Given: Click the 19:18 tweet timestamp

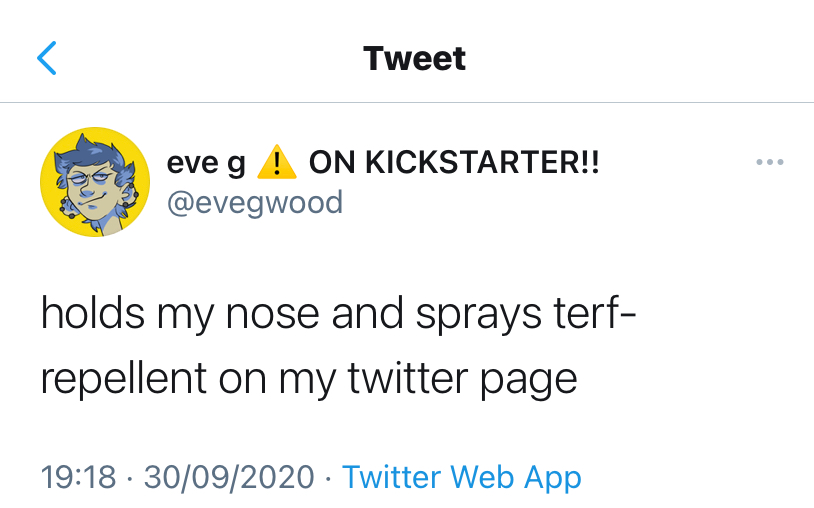Looking at the screenshot, I should coord(79,477).
